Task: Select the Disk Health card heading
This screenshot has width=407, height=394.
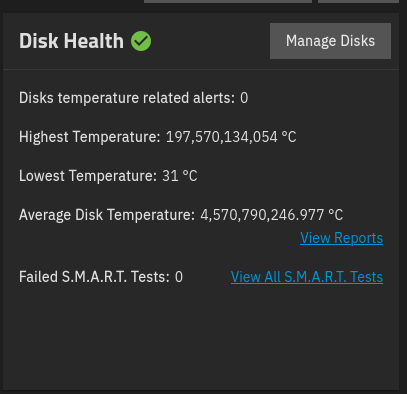Action: coord(71,41)
